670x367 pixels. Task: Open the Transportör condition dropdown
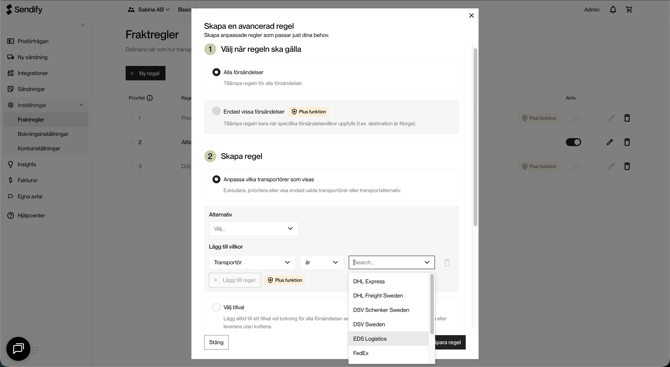click(x=252, y=262)
